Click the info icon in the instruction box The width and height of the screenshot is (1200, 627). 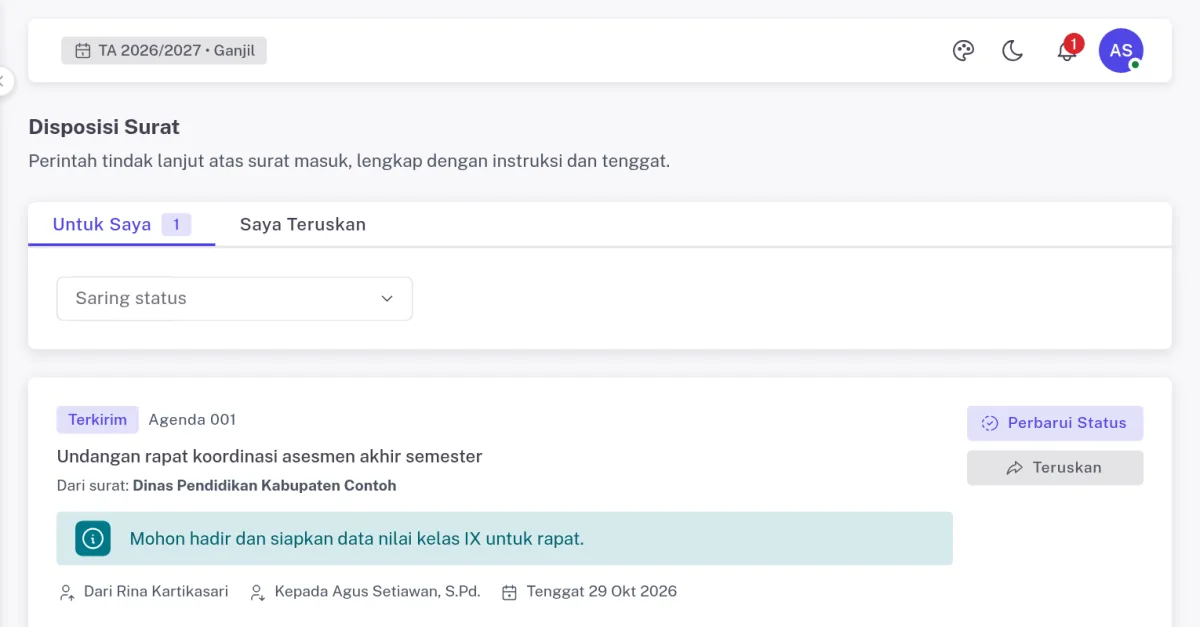93,539
